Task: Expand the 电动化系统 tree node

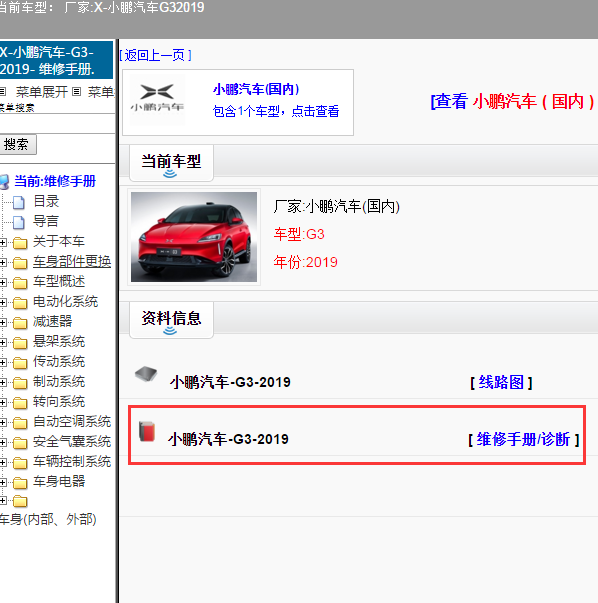Action: coord(3,302)
